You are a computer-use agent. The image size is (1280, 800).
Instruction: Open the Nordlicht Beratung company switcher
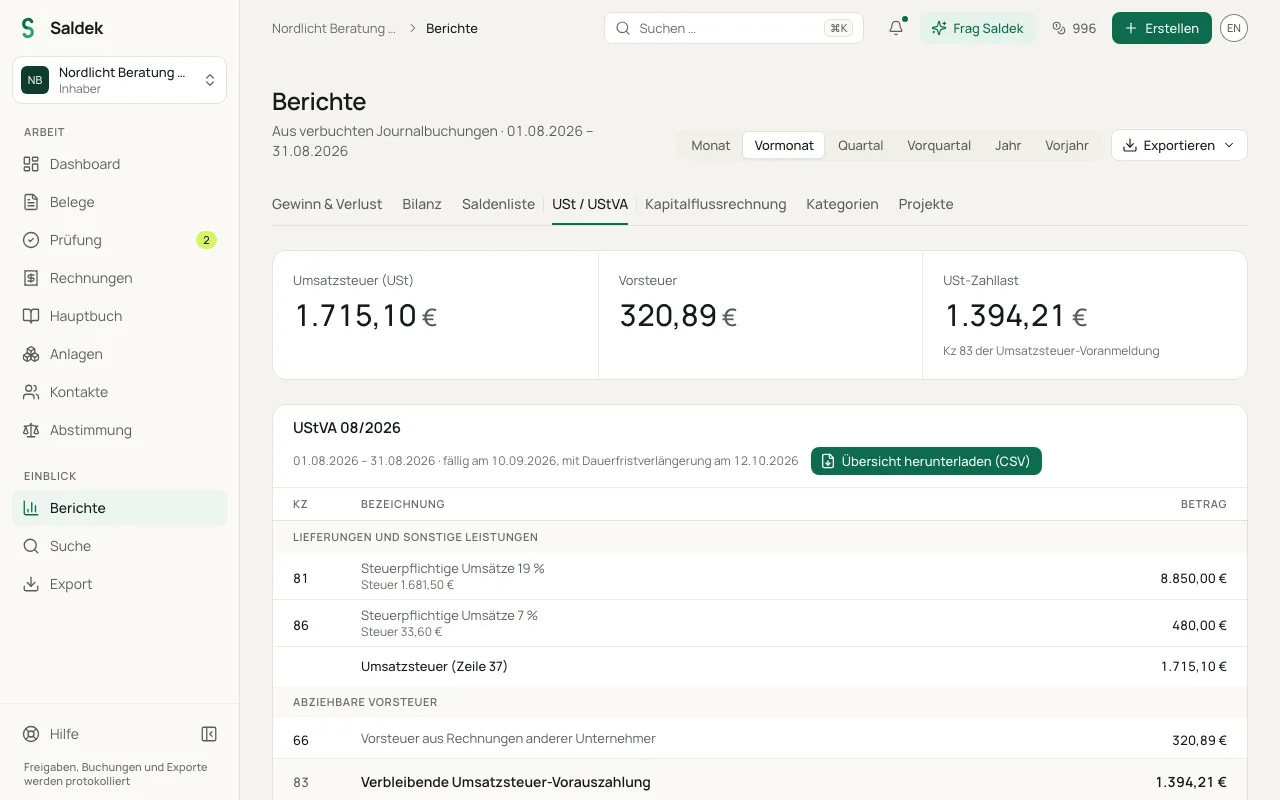click(x=120, y=80)
